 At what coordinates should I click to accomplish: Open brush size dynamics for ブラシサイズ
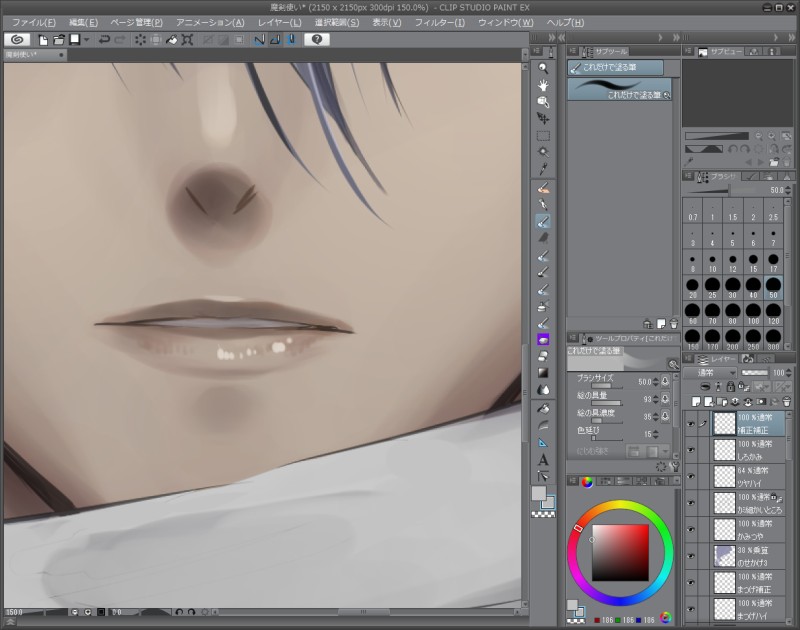click(x=665, y=382)
